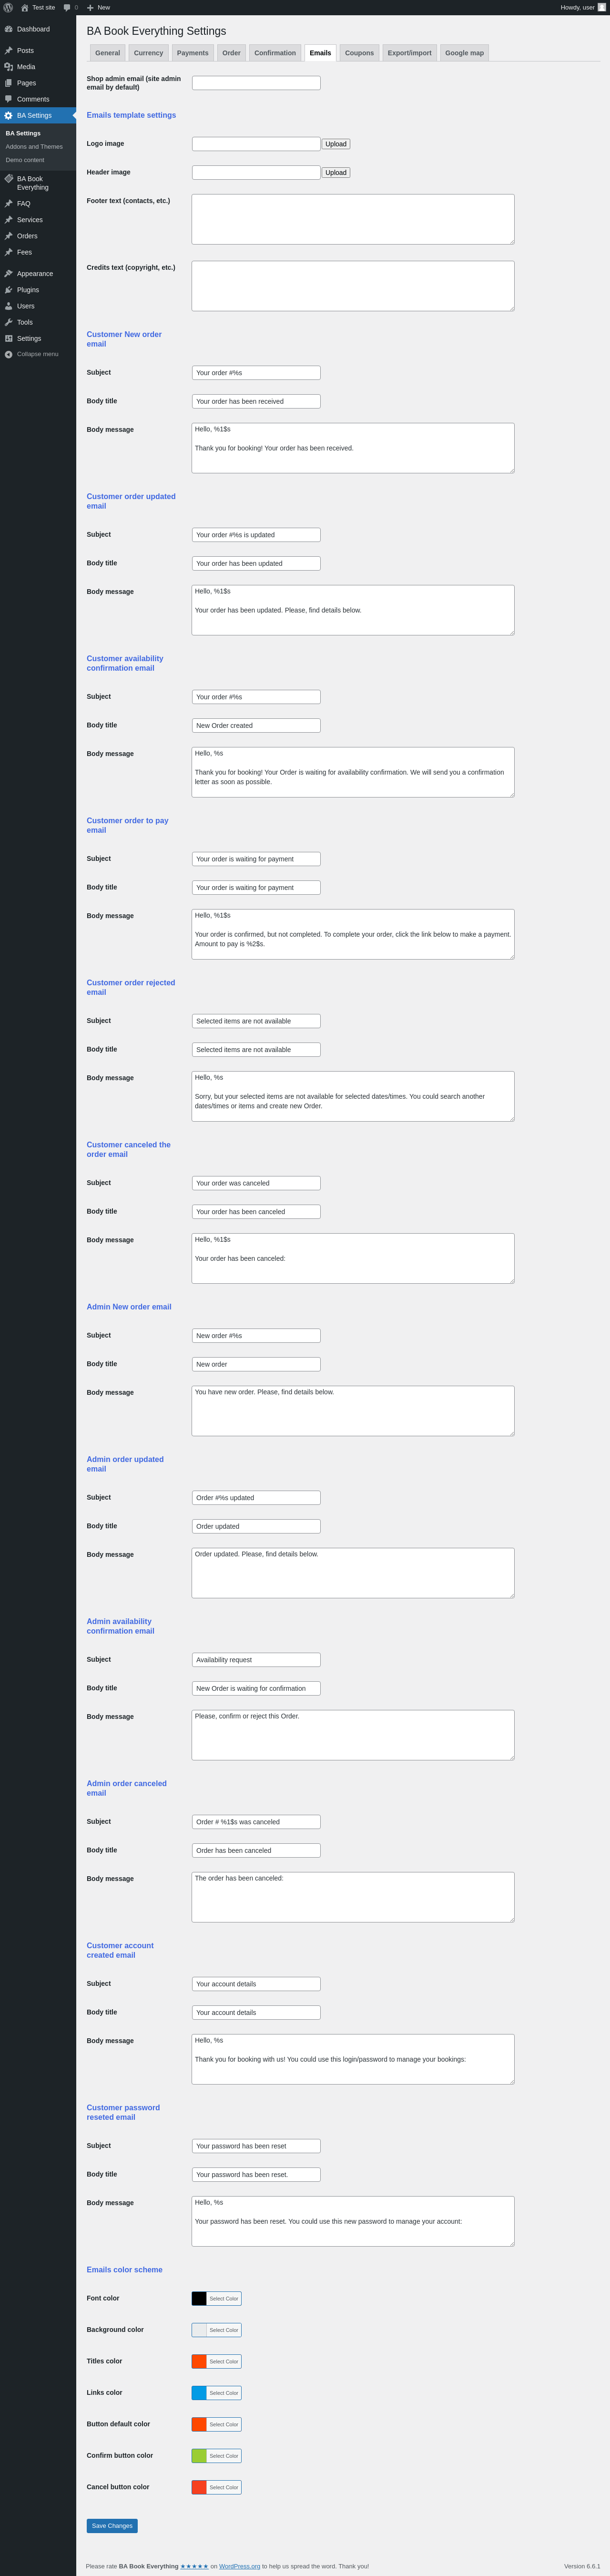610x2576 pixels.
Task: Open the Confirm button color green swatch
Action: pos(199,2456)
